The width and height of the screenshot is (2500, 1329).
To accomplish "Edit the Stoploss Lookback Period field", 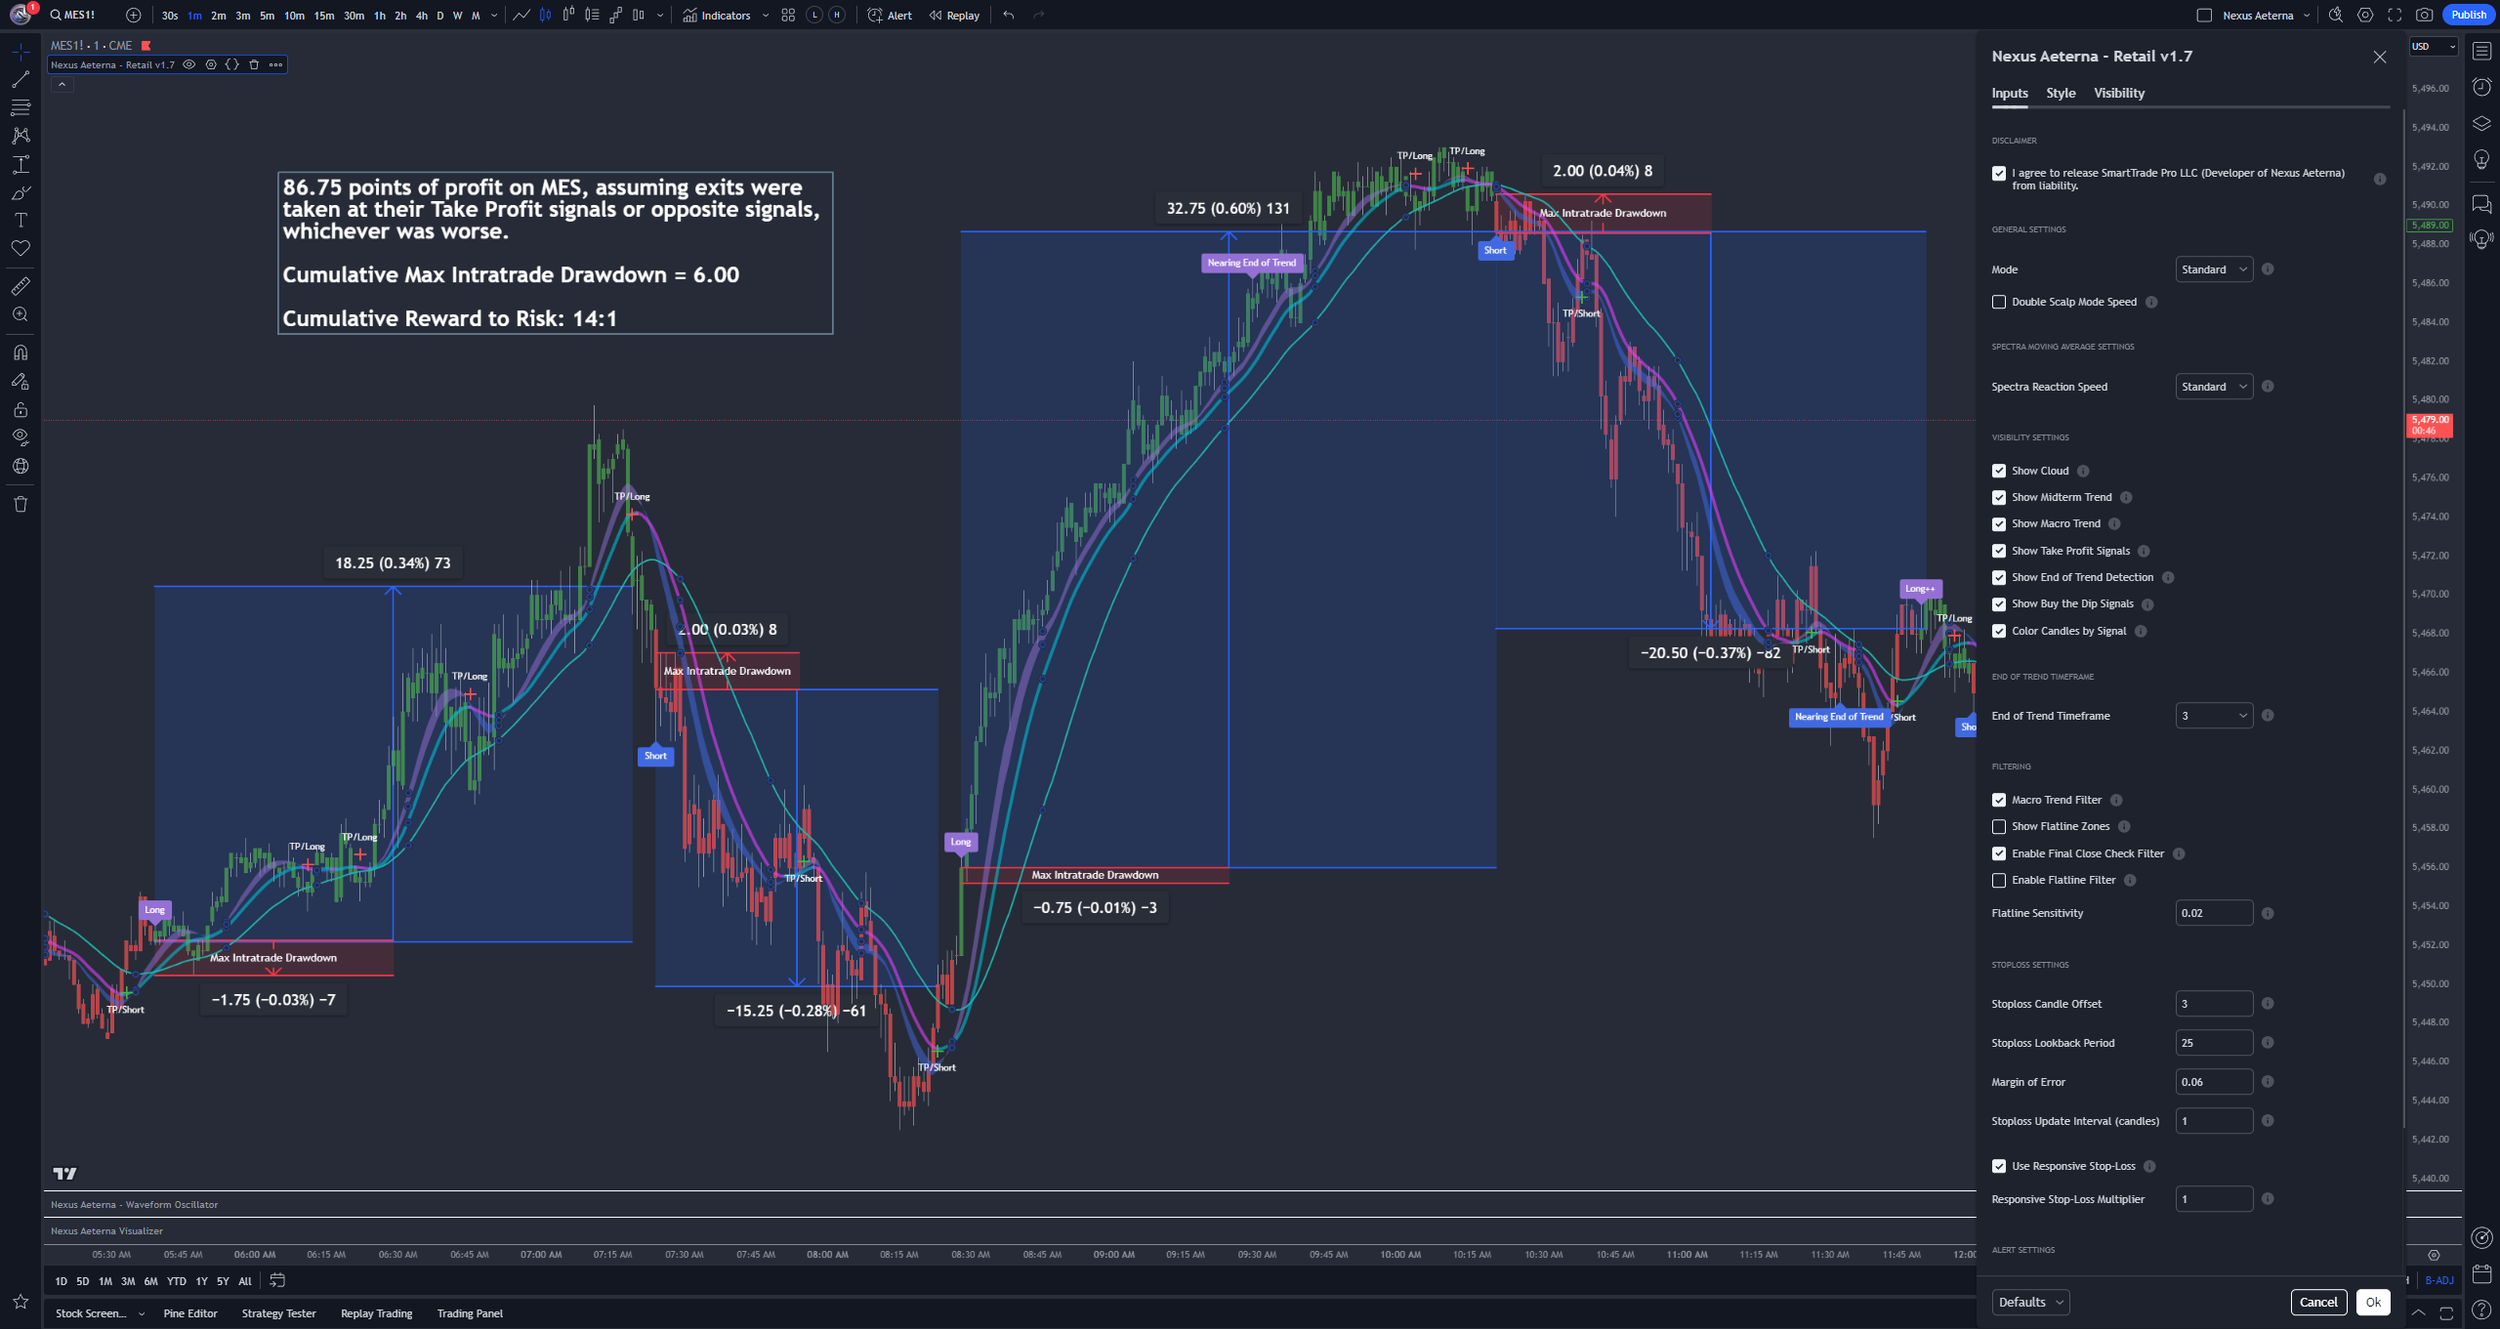I will (2213, 1043).
